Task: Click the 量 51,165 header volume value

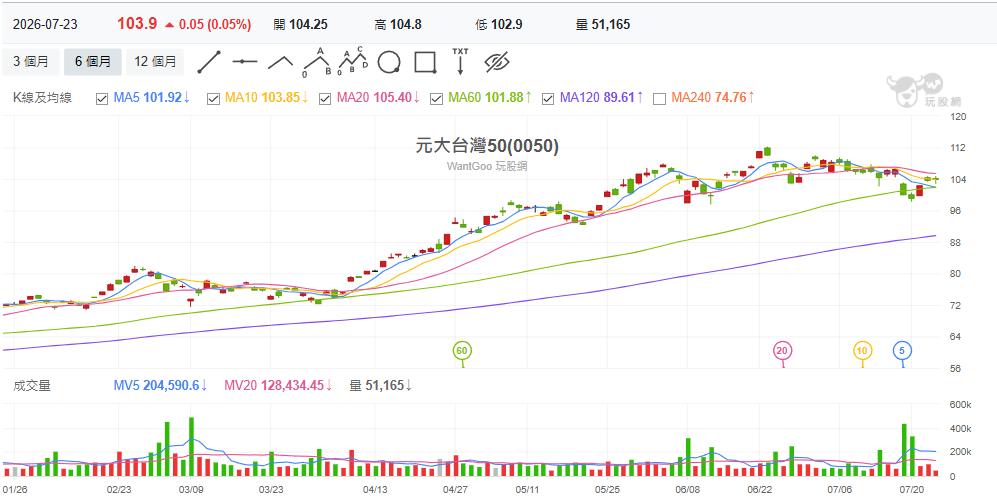Action: [x=603, y=25]
